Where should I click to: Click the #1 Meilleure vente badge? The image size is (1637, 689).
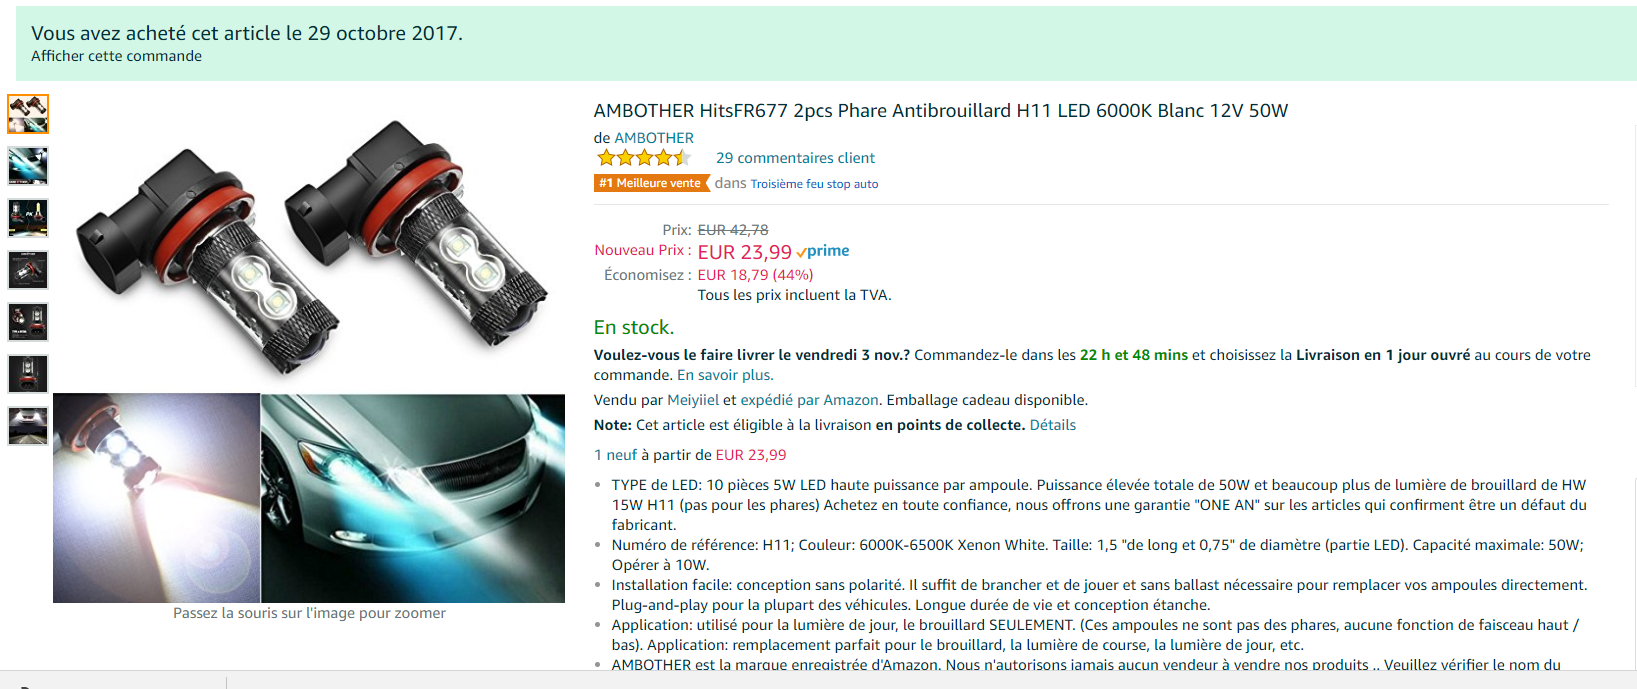point(651,183)
